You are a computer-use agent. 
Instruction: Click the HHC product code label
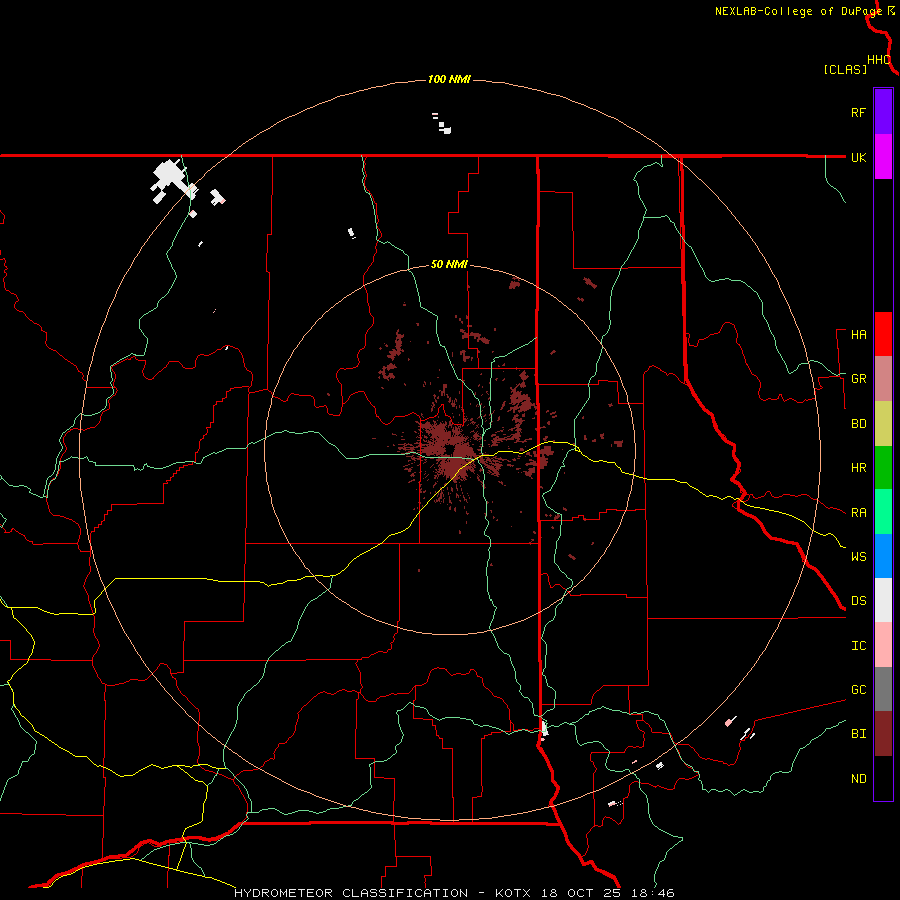pos(878,60)
